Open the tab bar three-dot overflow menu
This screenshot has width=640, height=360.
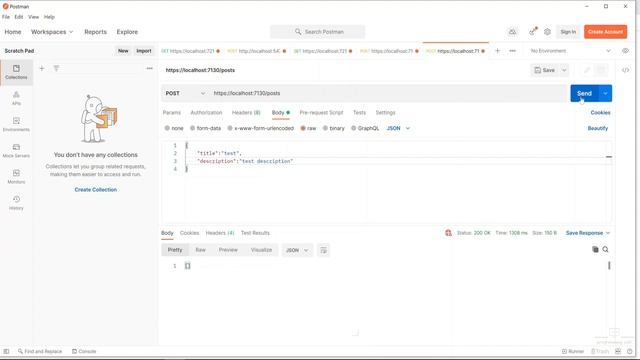pyautogui.click(x=513, y=51)
